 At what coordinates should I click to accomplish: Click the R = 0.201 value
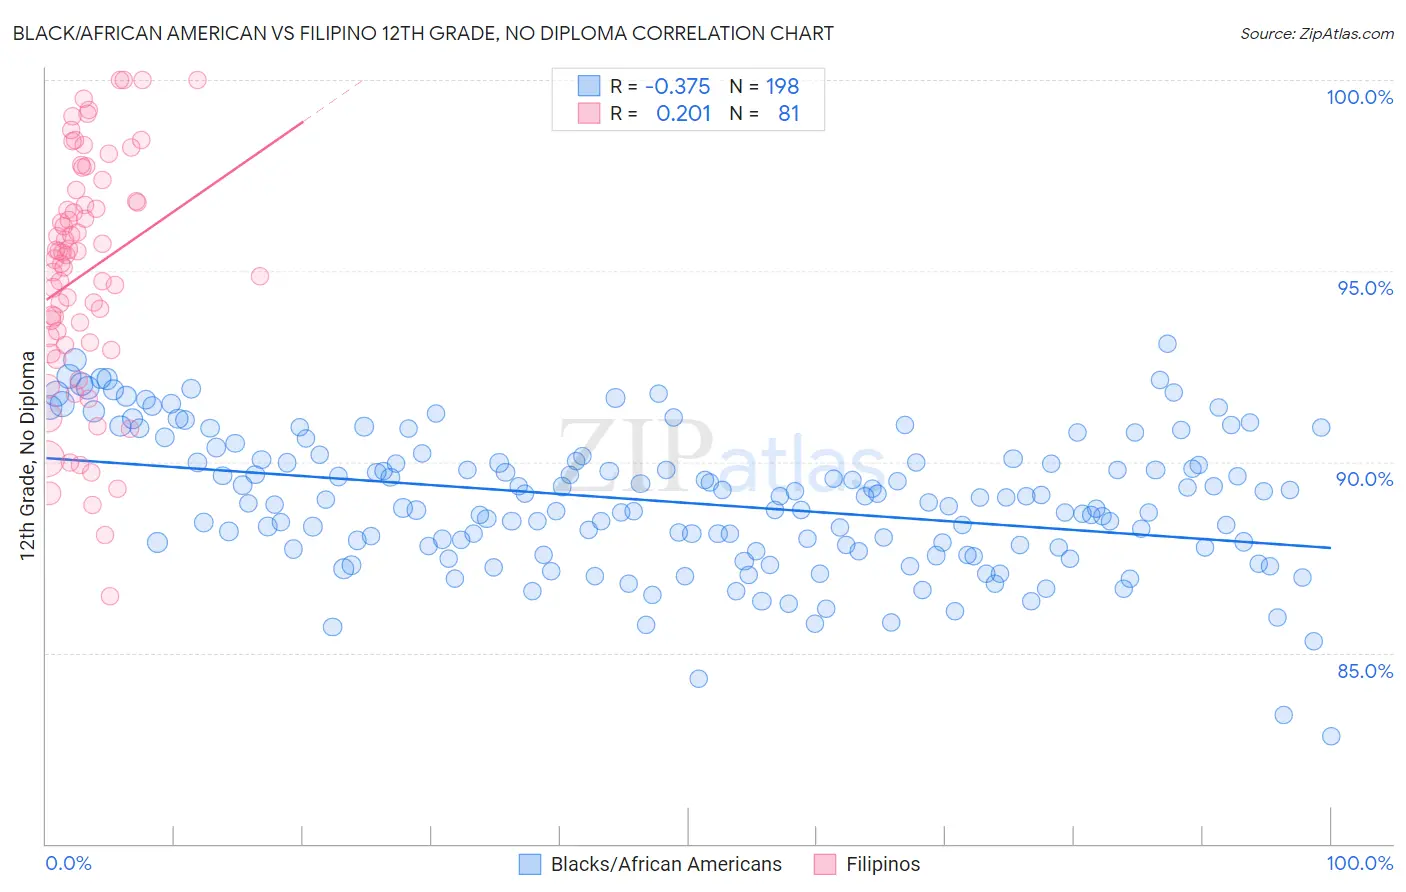[x=660, y=113]
